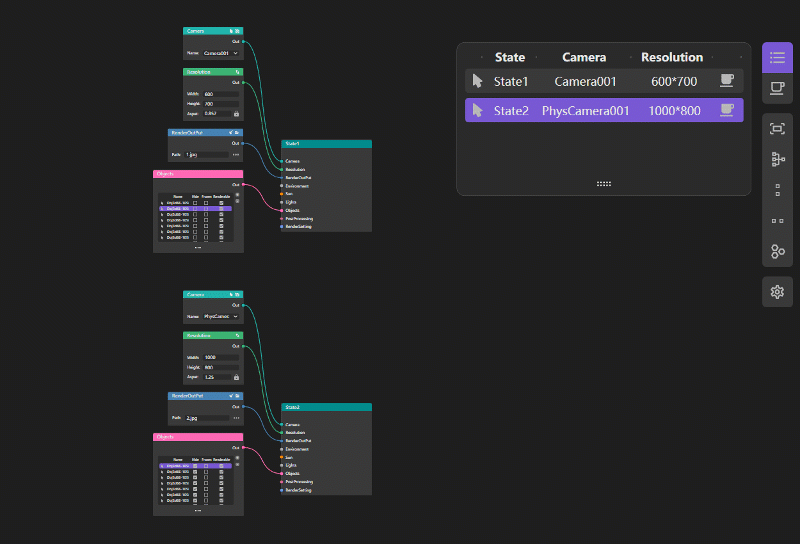
Task: Toggle the state list panel button
Action: (777, 57)
